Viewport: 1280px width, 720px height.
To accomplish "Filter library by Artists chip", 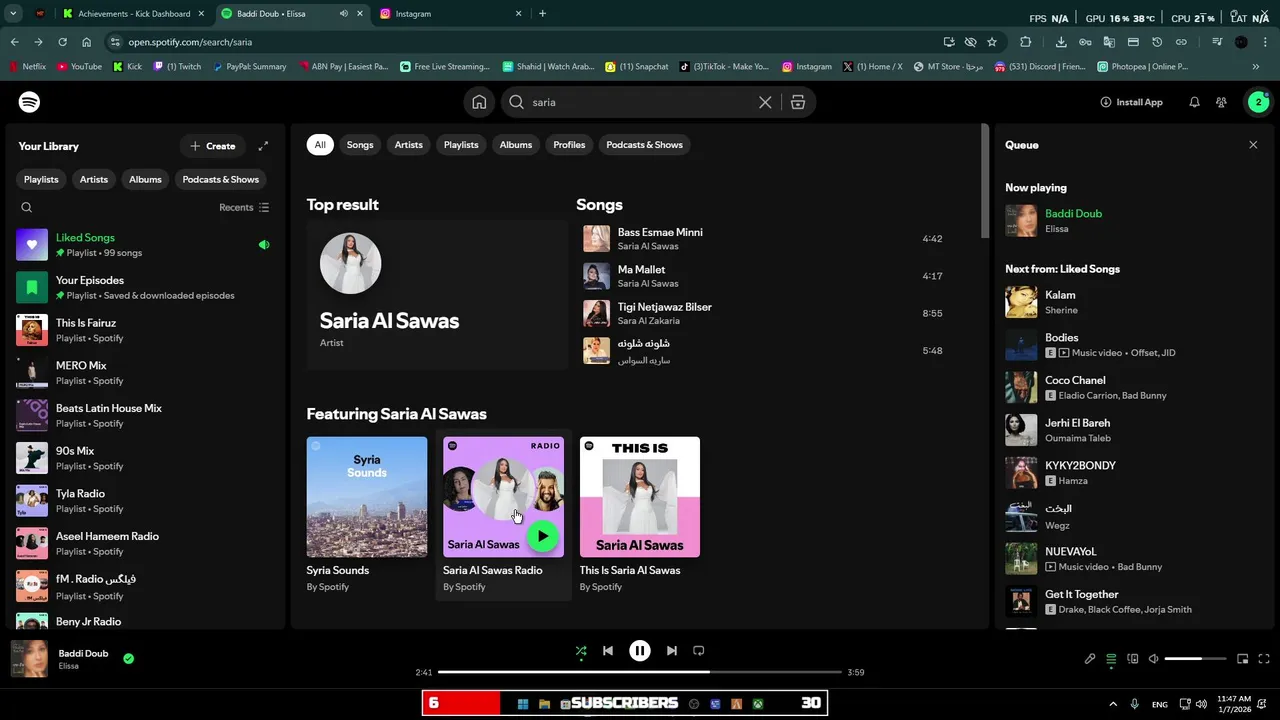I will click(94, 180).
